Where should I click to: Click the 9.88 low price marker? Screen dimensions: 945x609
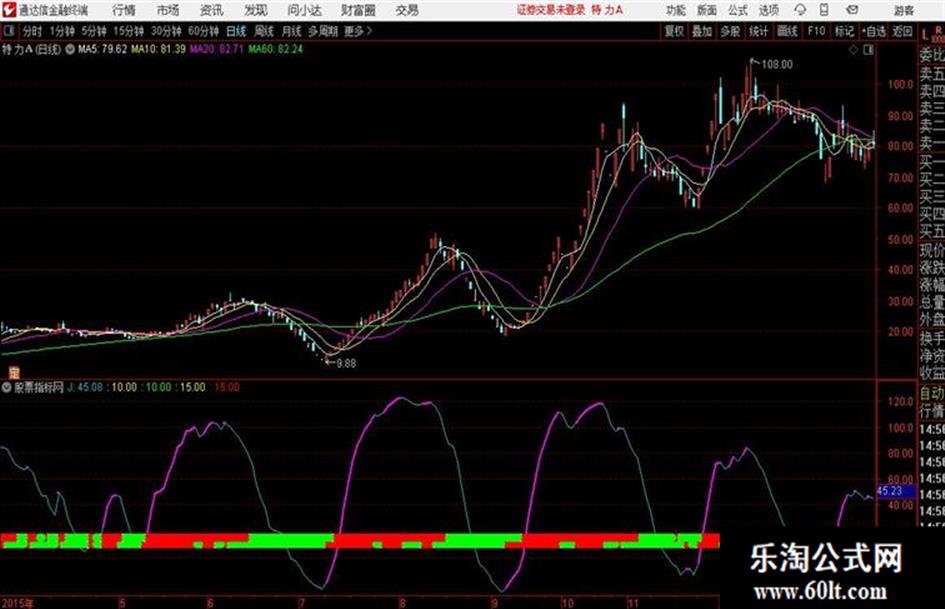(x=346, y=364)
